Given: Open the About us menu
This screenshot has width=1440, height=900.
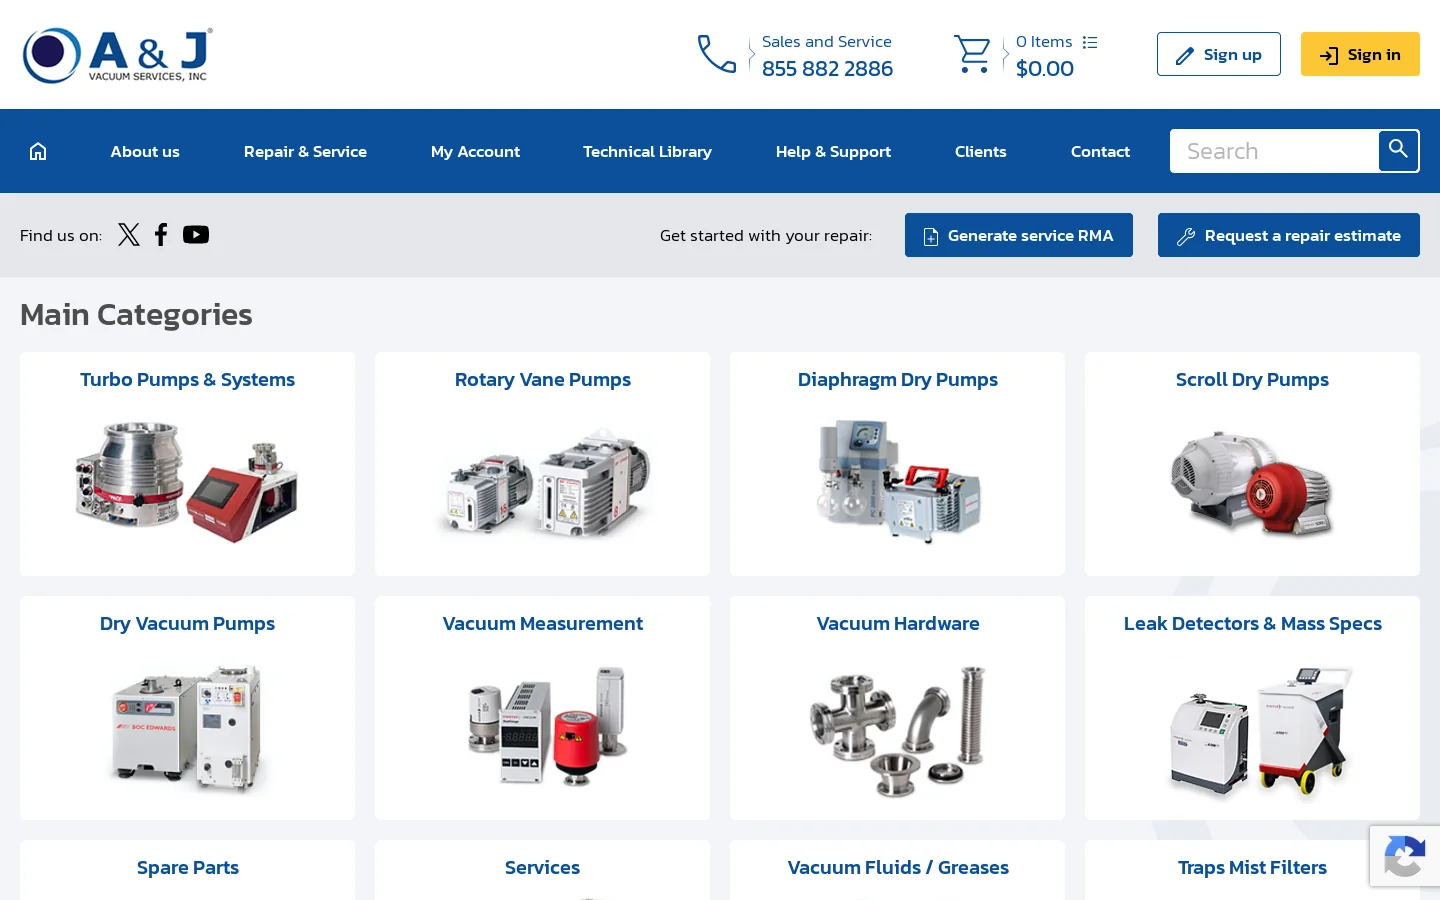Looking at the screenshot, I should (x=145, y=151).
